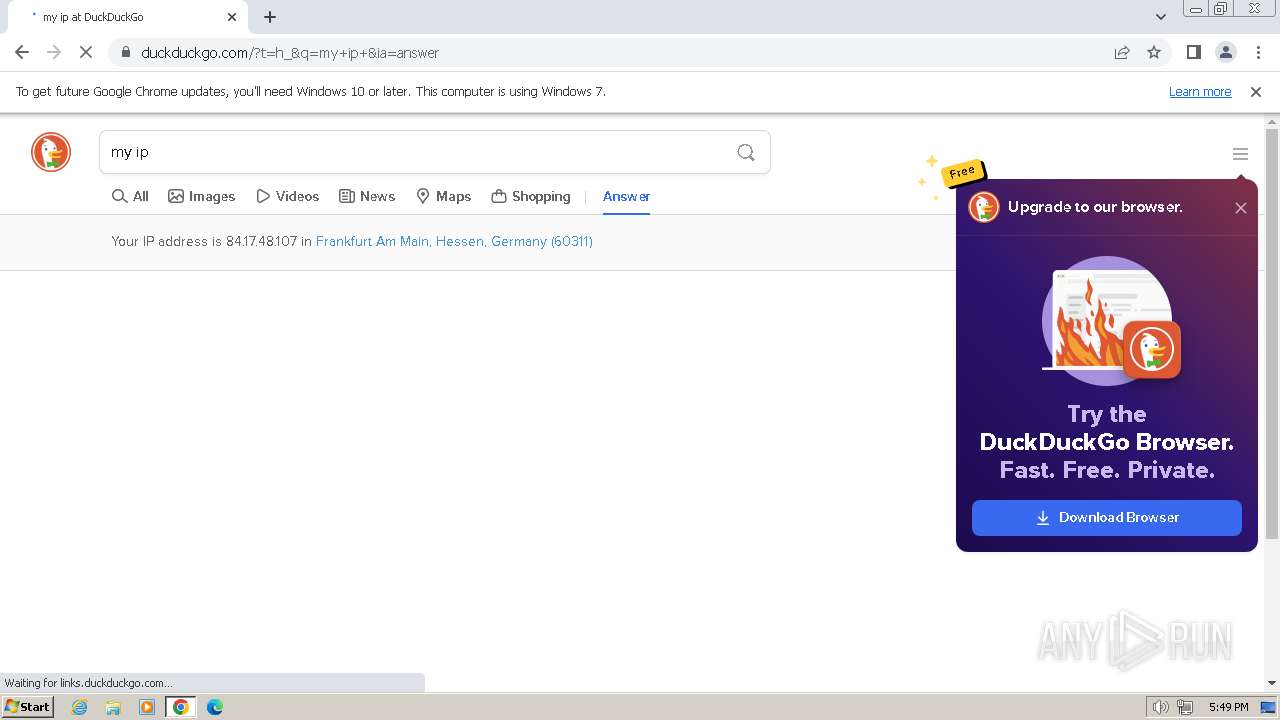Open the Learn more link
Image resolution: width=1280 pixels, height=720 pixels.
coord(1200,92)
